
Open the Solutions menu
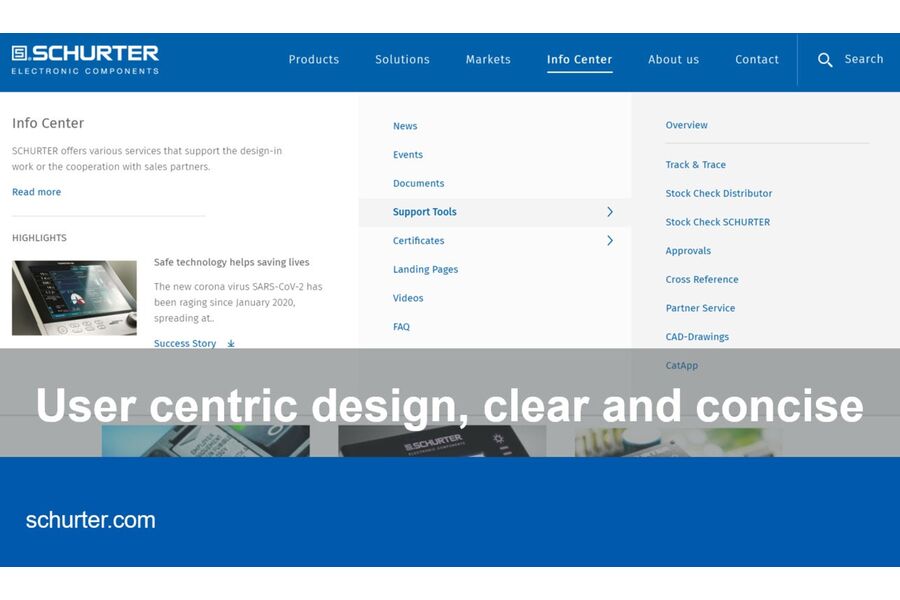(x=402, y=59)
